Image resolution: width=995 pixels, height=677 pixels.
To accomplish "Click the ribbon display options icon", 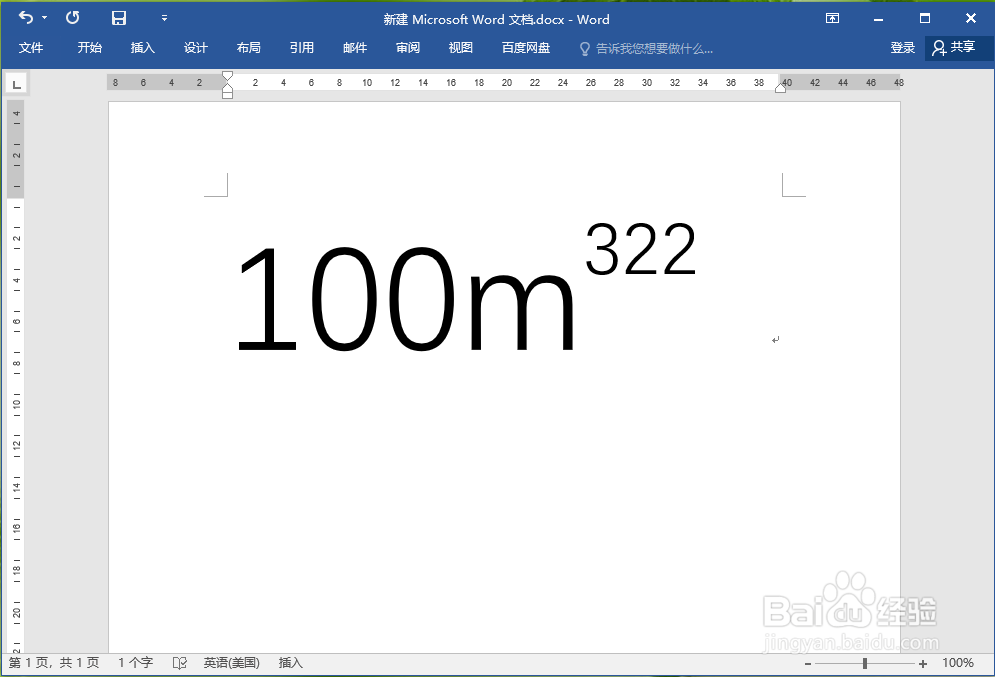I will pos(832,18).
